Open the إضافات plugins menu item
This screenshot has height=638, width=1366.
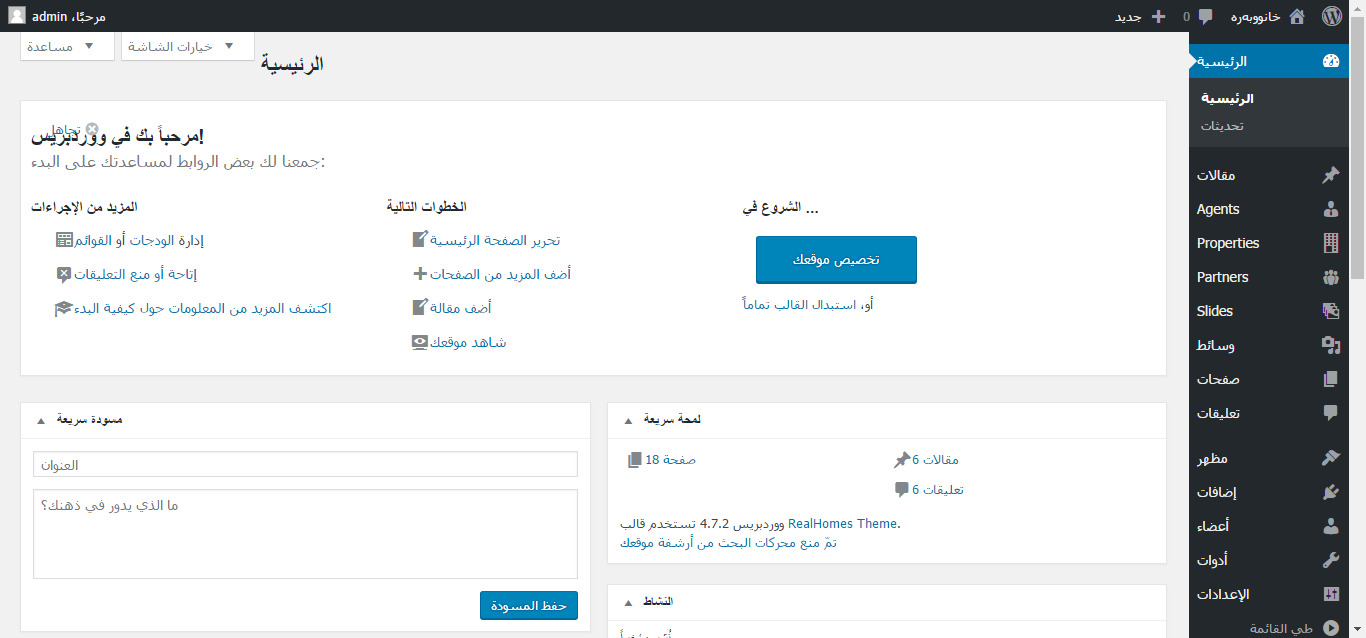(x=1216, y=491)
